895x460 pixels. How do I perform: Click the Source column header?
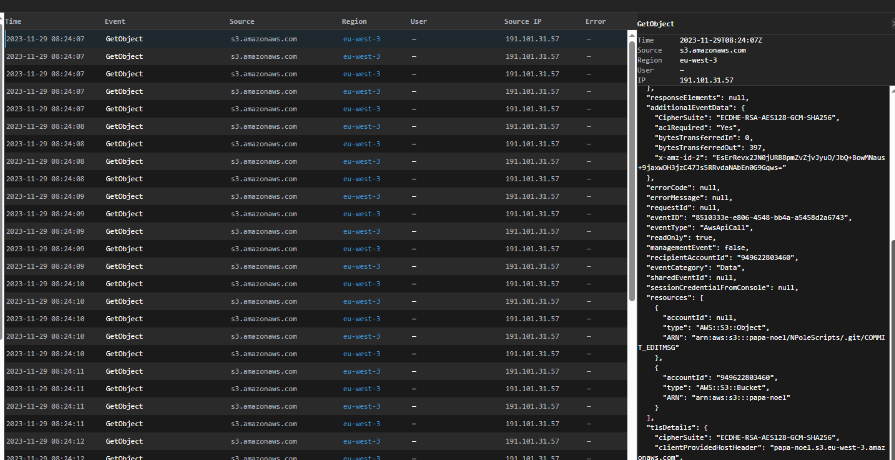pos(241,21)
